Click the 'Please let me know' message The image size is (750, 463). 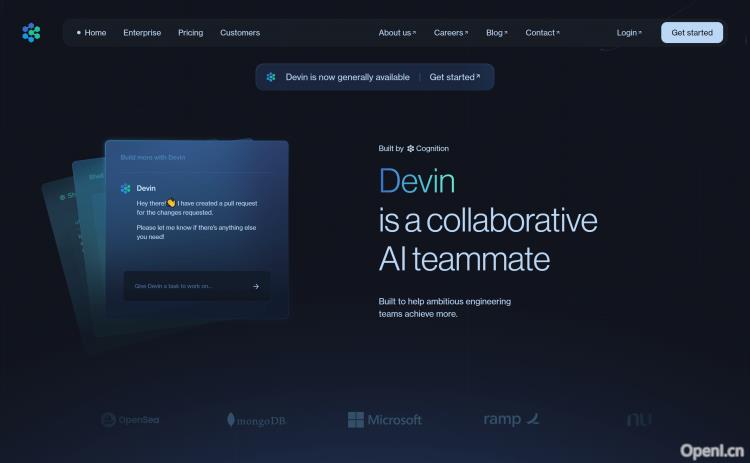[x=196, y=232]
